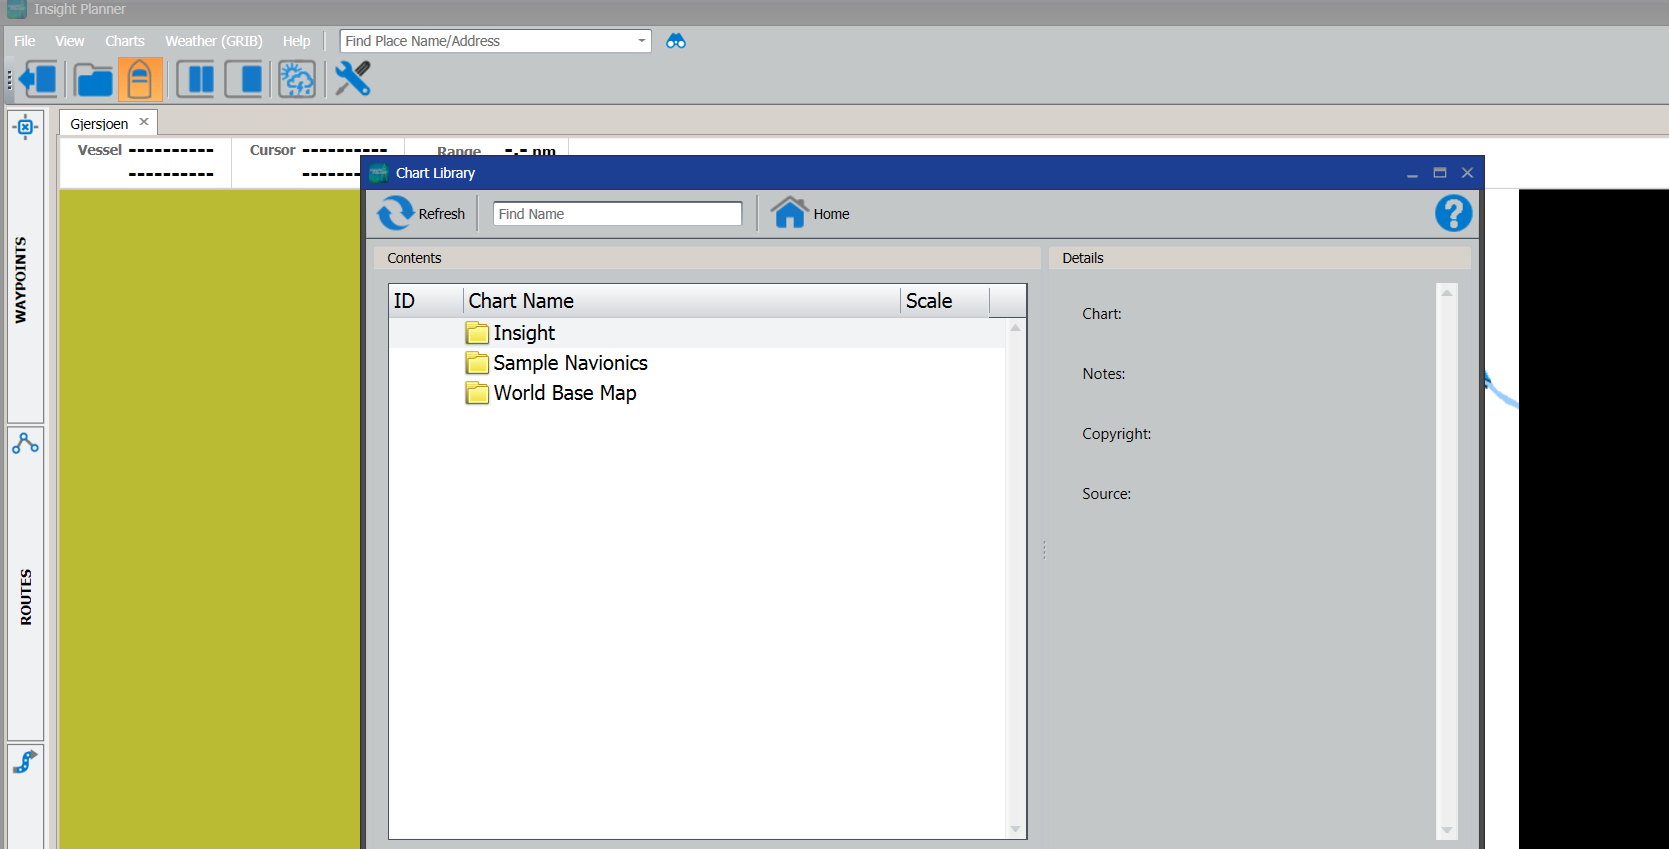Open the Chart Library help icon
Image resolution: width=1669 pixels, height=849 pixels.
pos(1453,213)
